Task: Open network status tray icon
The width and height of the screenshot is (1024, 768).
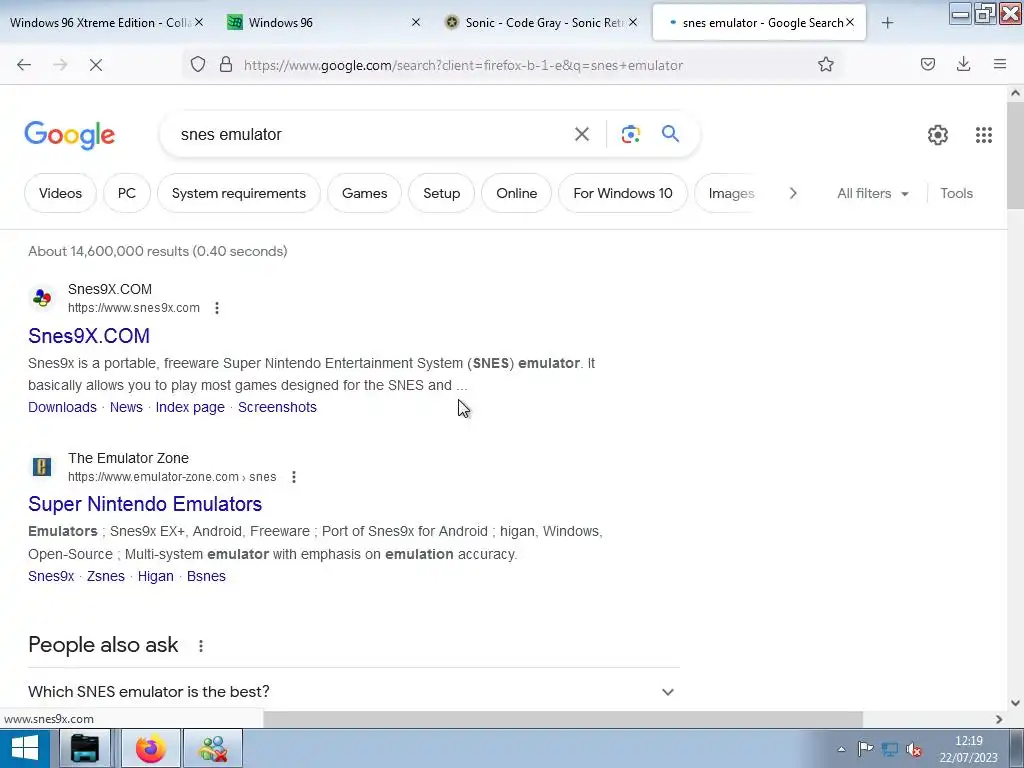Action: [889, 749]
